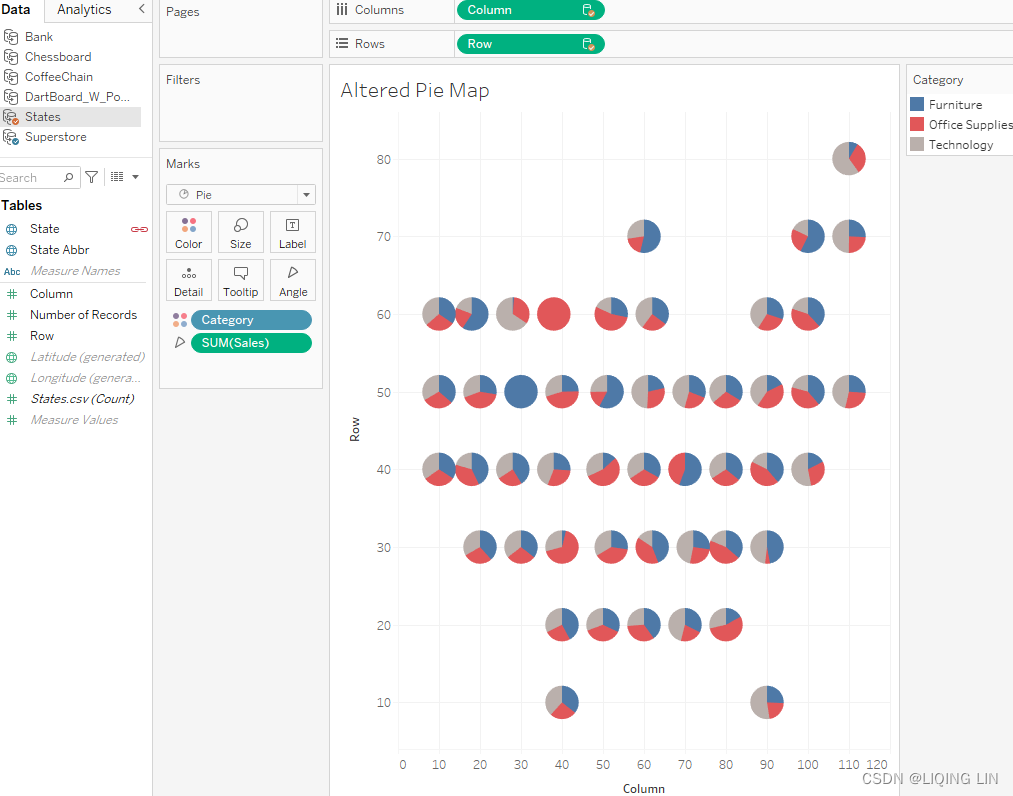The height and width of the screenshot is (796, 1013).
Task: Click the link icon next to State field
Action: pos(139,229)
